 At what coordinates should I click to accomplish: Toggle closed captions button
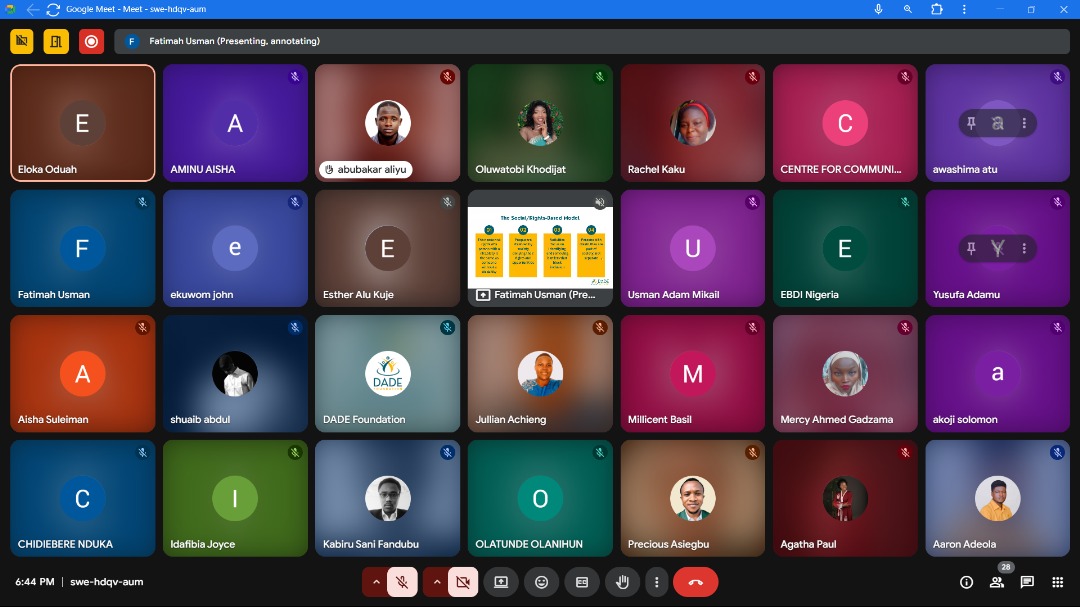[x=582, y=582]
